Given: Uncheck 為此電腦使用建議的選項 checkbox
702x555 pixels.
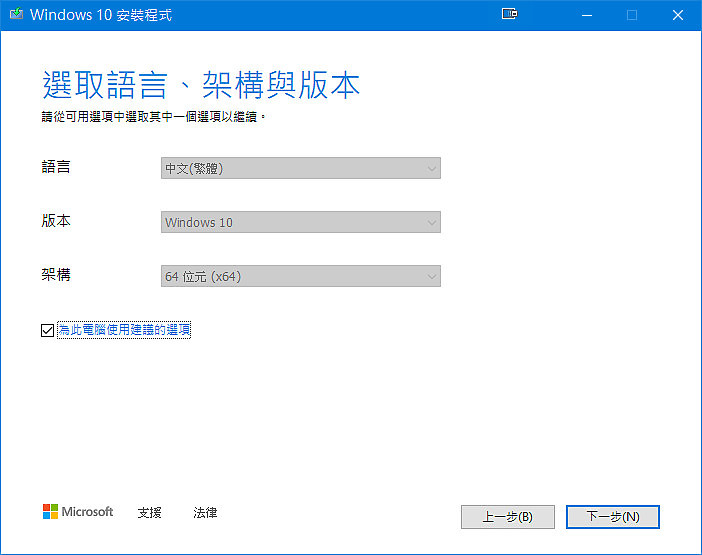Looking at the screenshot, I should coord(47,330).
